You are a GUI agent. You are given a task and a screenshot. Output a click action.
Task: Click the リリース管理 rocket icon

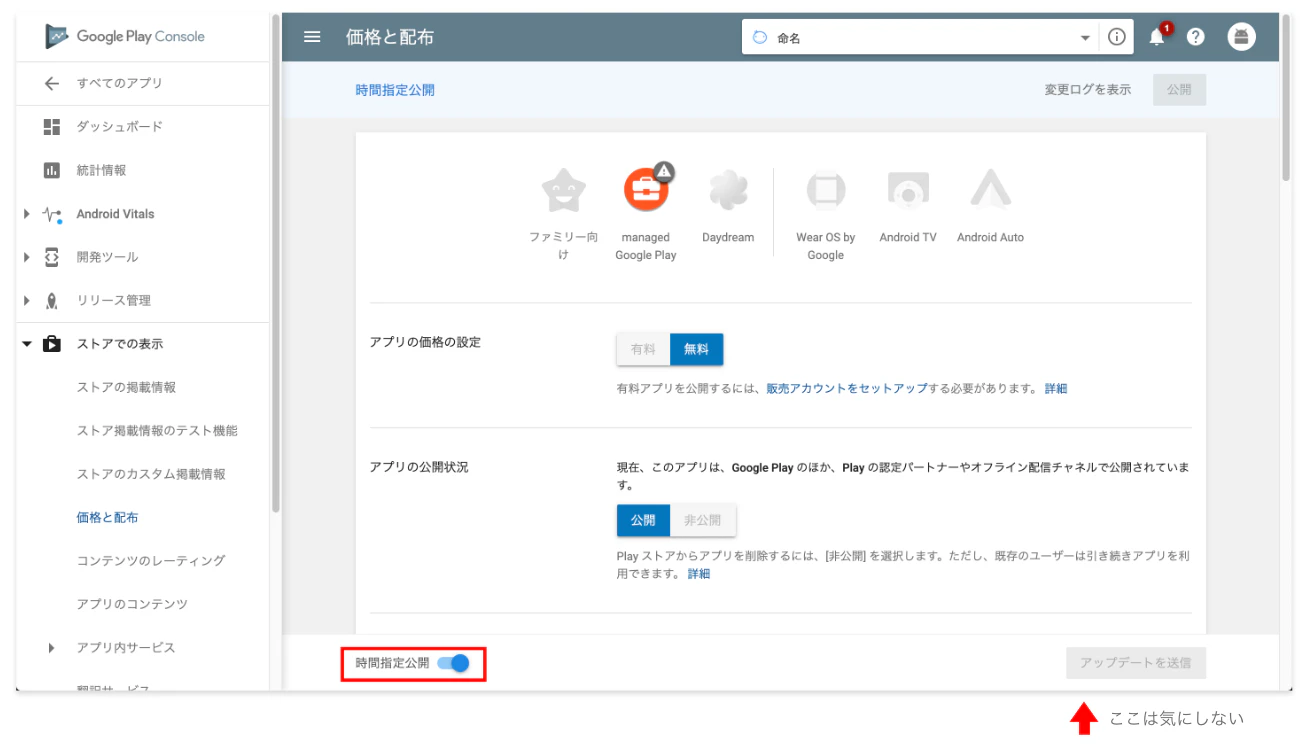tap(52, 300)
